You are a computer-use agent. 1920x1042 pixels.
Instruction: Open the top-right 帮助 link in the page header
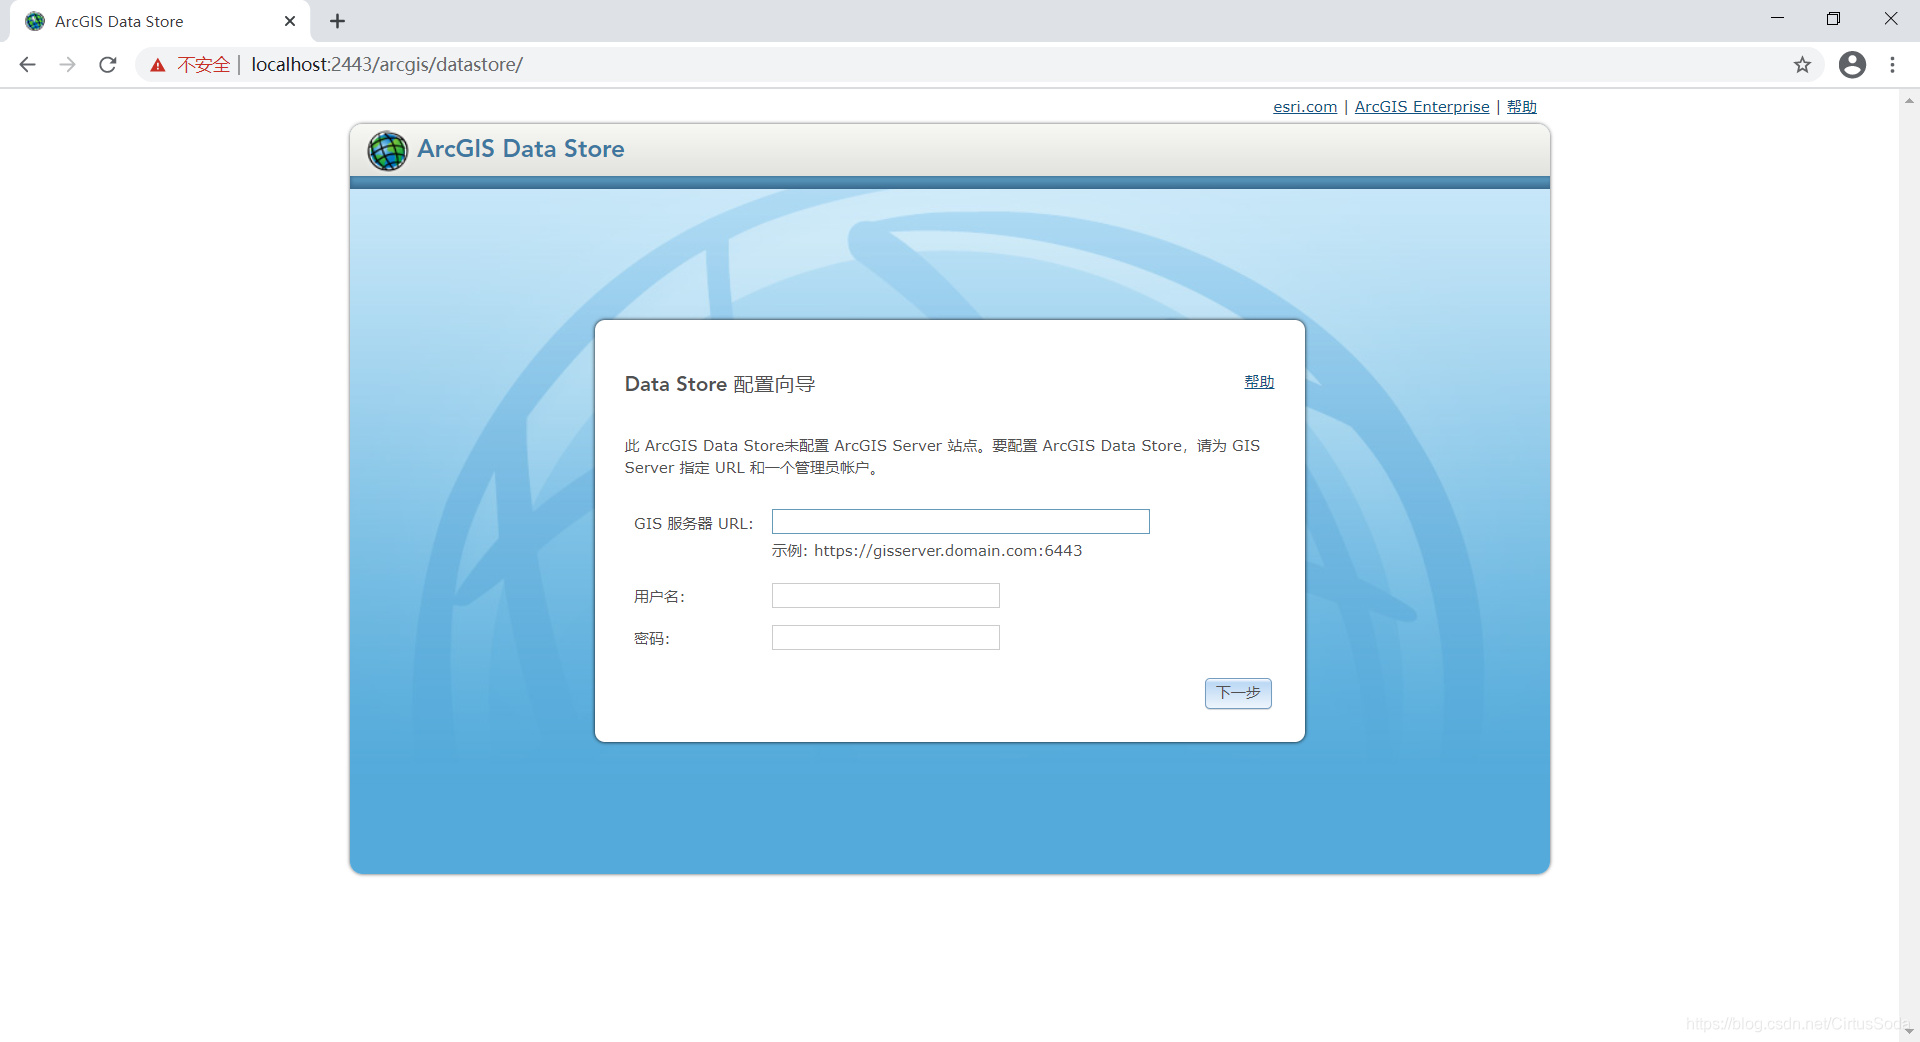click(x=1521, y=107)
